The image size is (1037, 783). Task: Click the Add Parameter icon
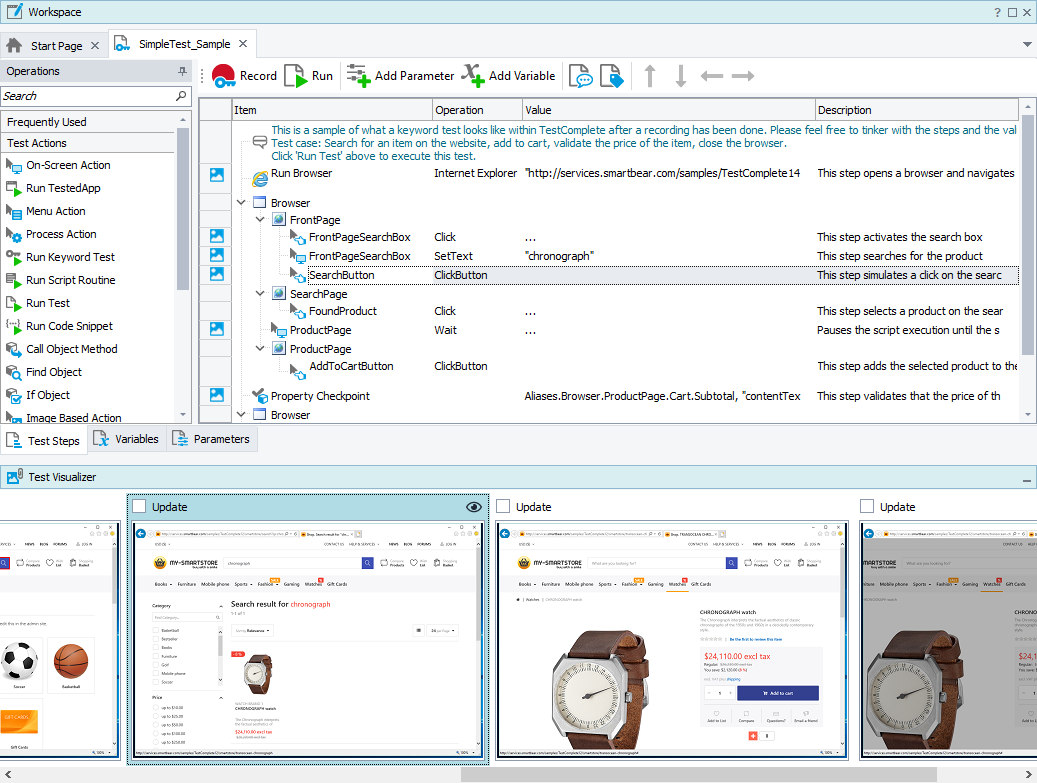click(x=357, y=76)
